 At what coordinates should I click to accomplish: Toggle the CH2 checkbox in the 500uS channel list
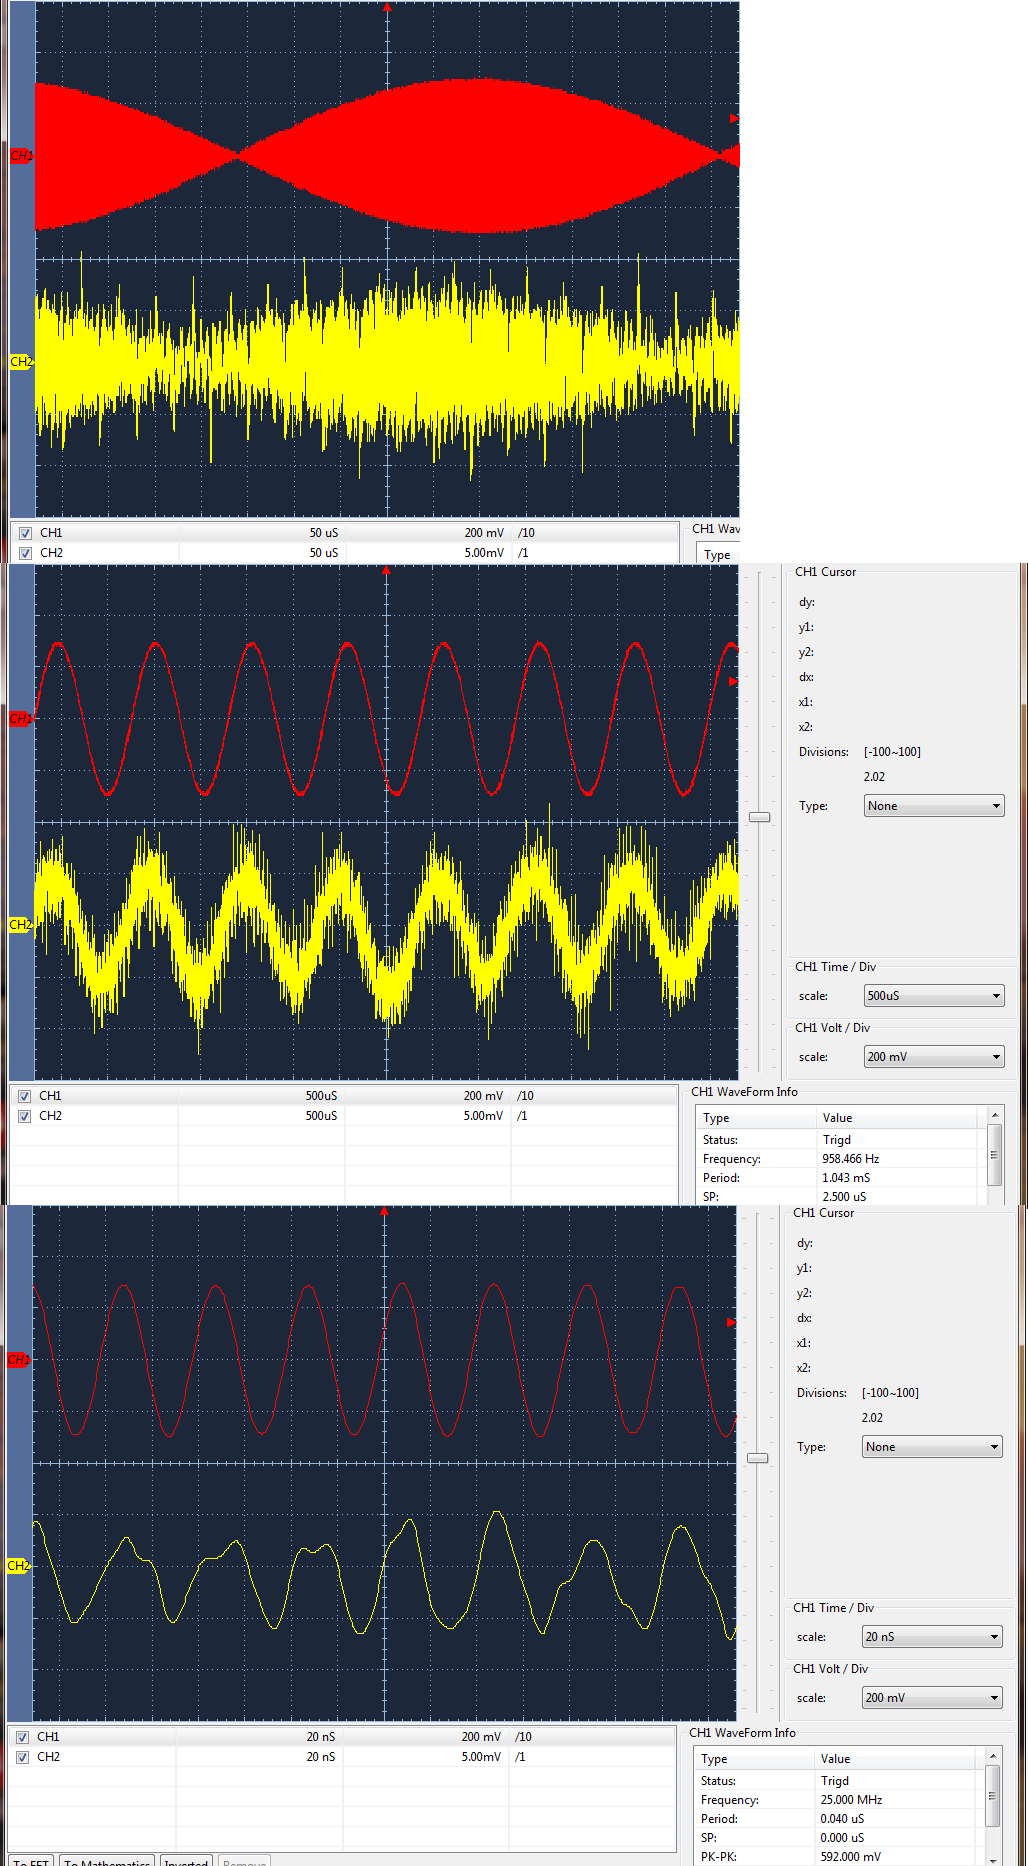click(24, 1116)
